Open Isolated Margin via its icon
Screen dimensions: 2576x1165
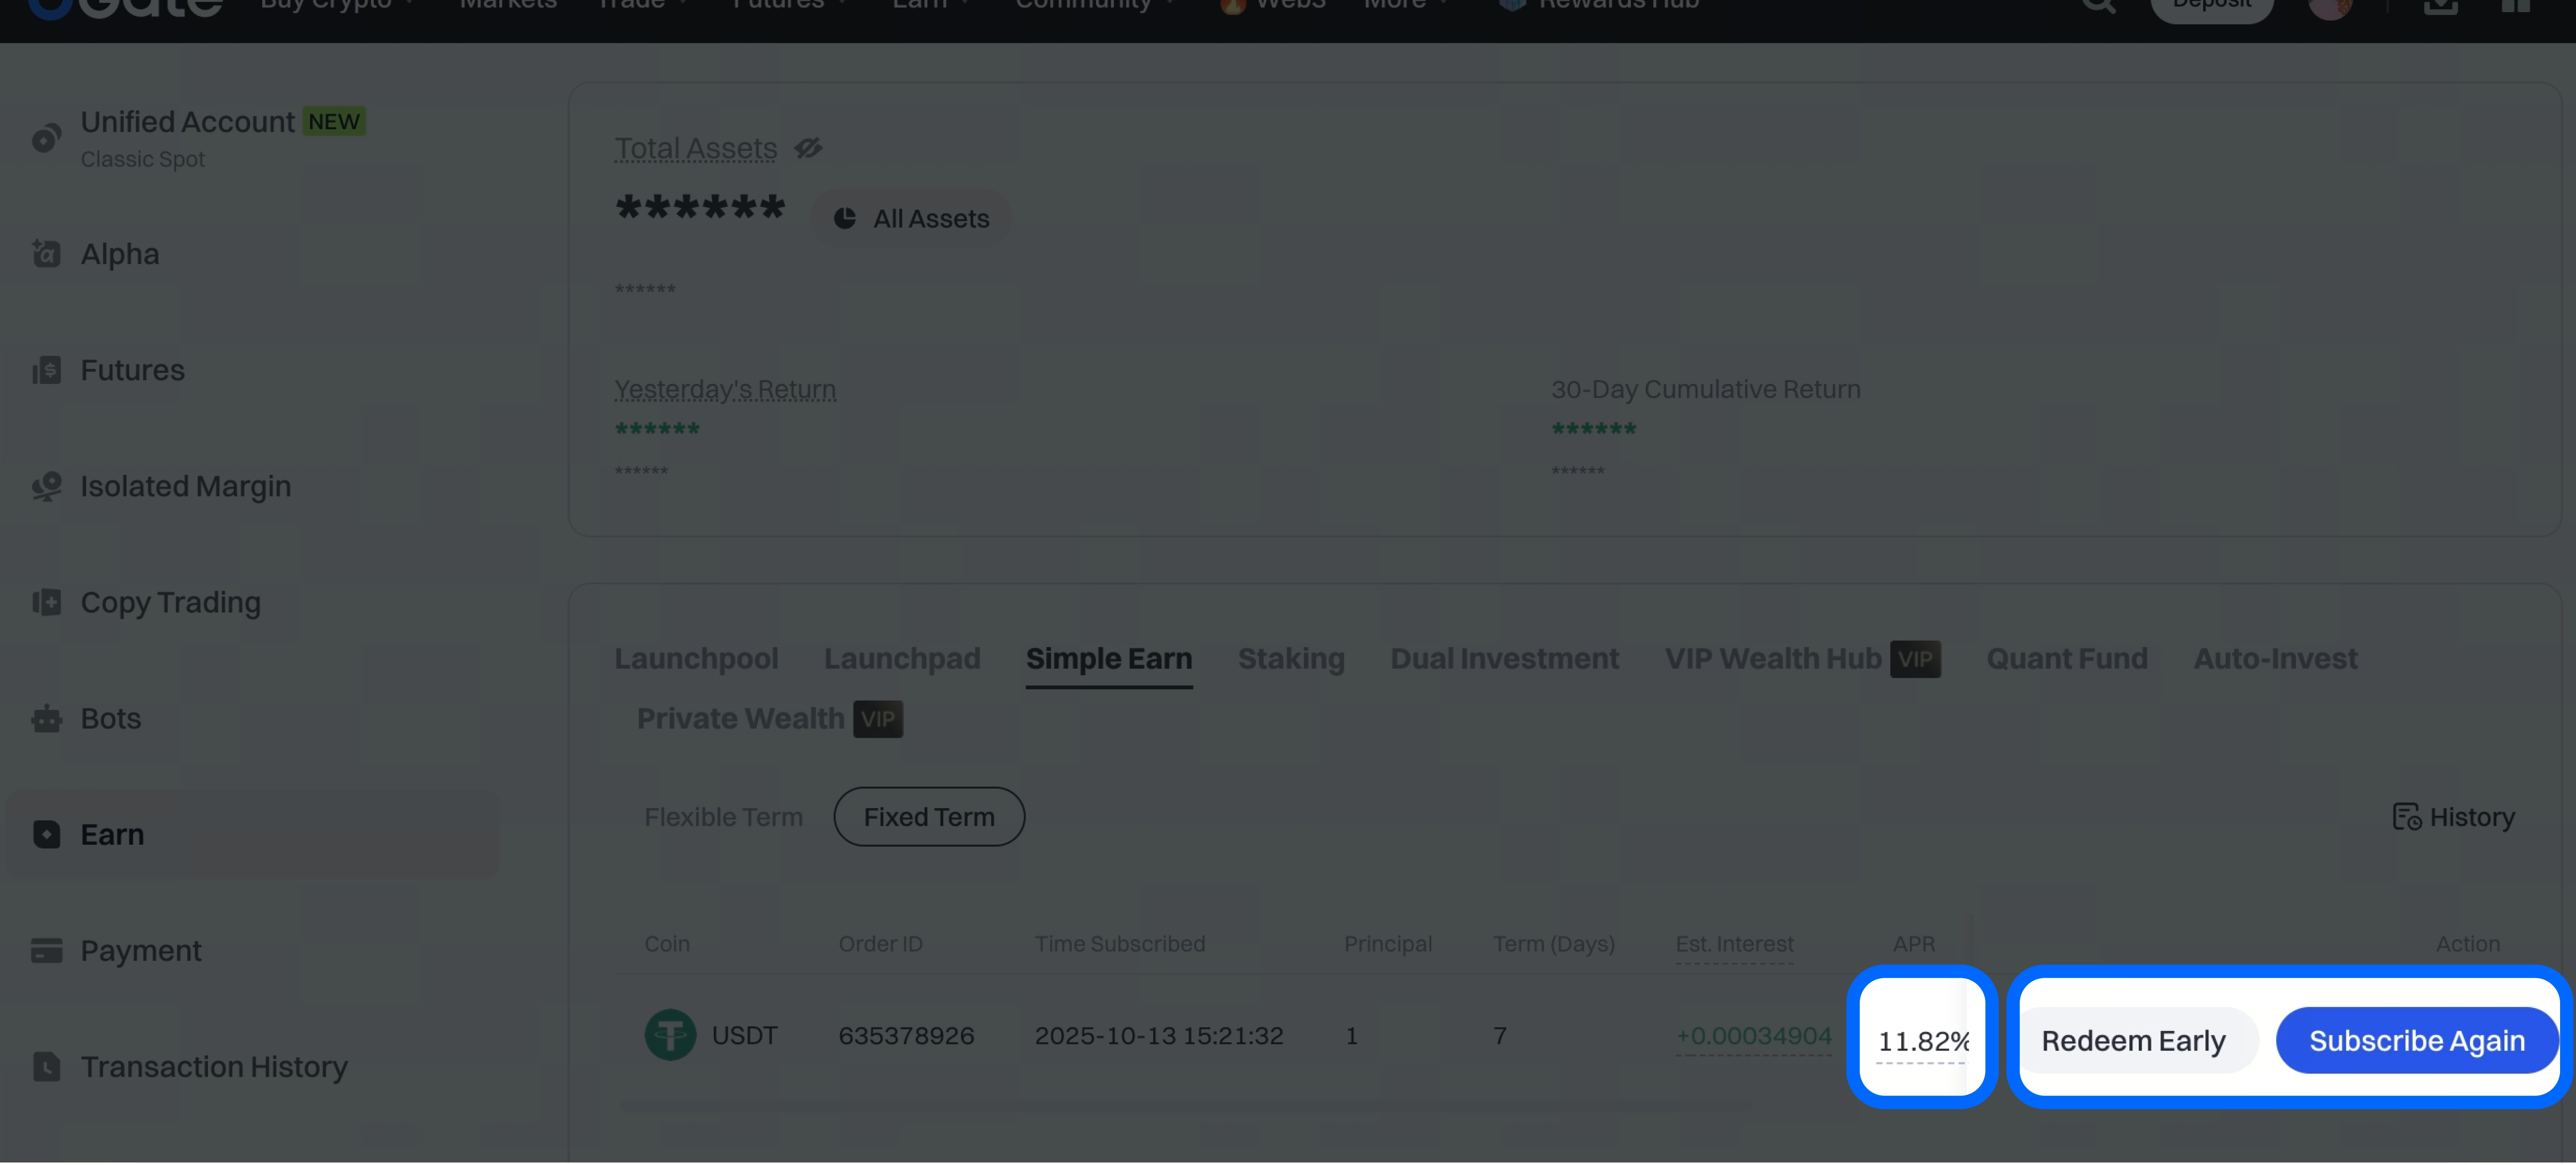[46, 486]
